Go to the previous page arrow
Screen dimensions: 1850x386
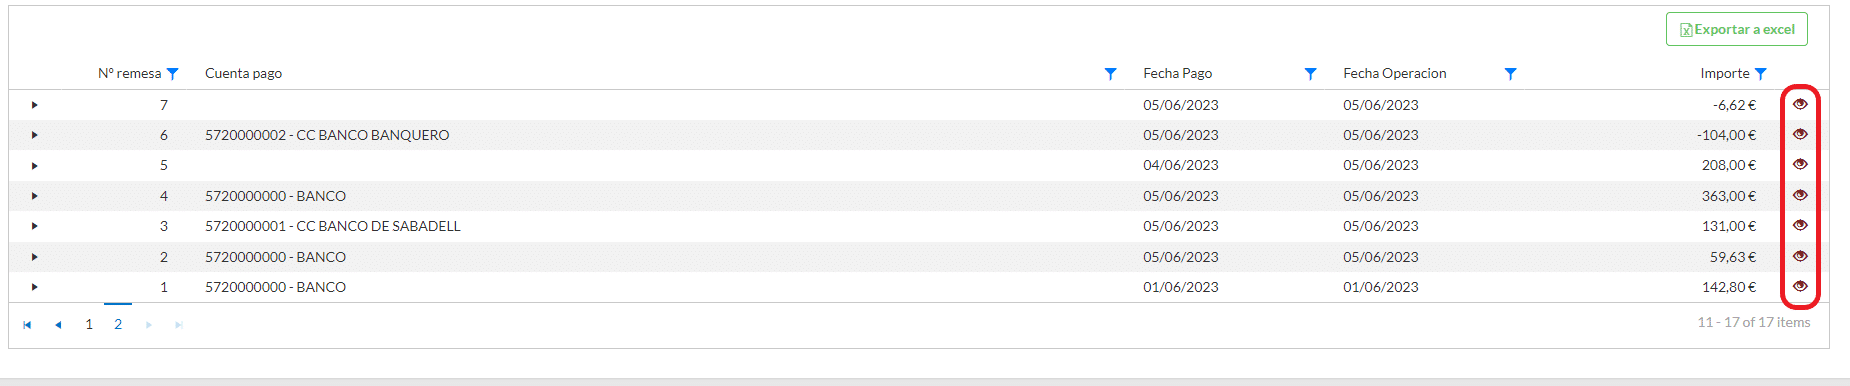(58, 325)
